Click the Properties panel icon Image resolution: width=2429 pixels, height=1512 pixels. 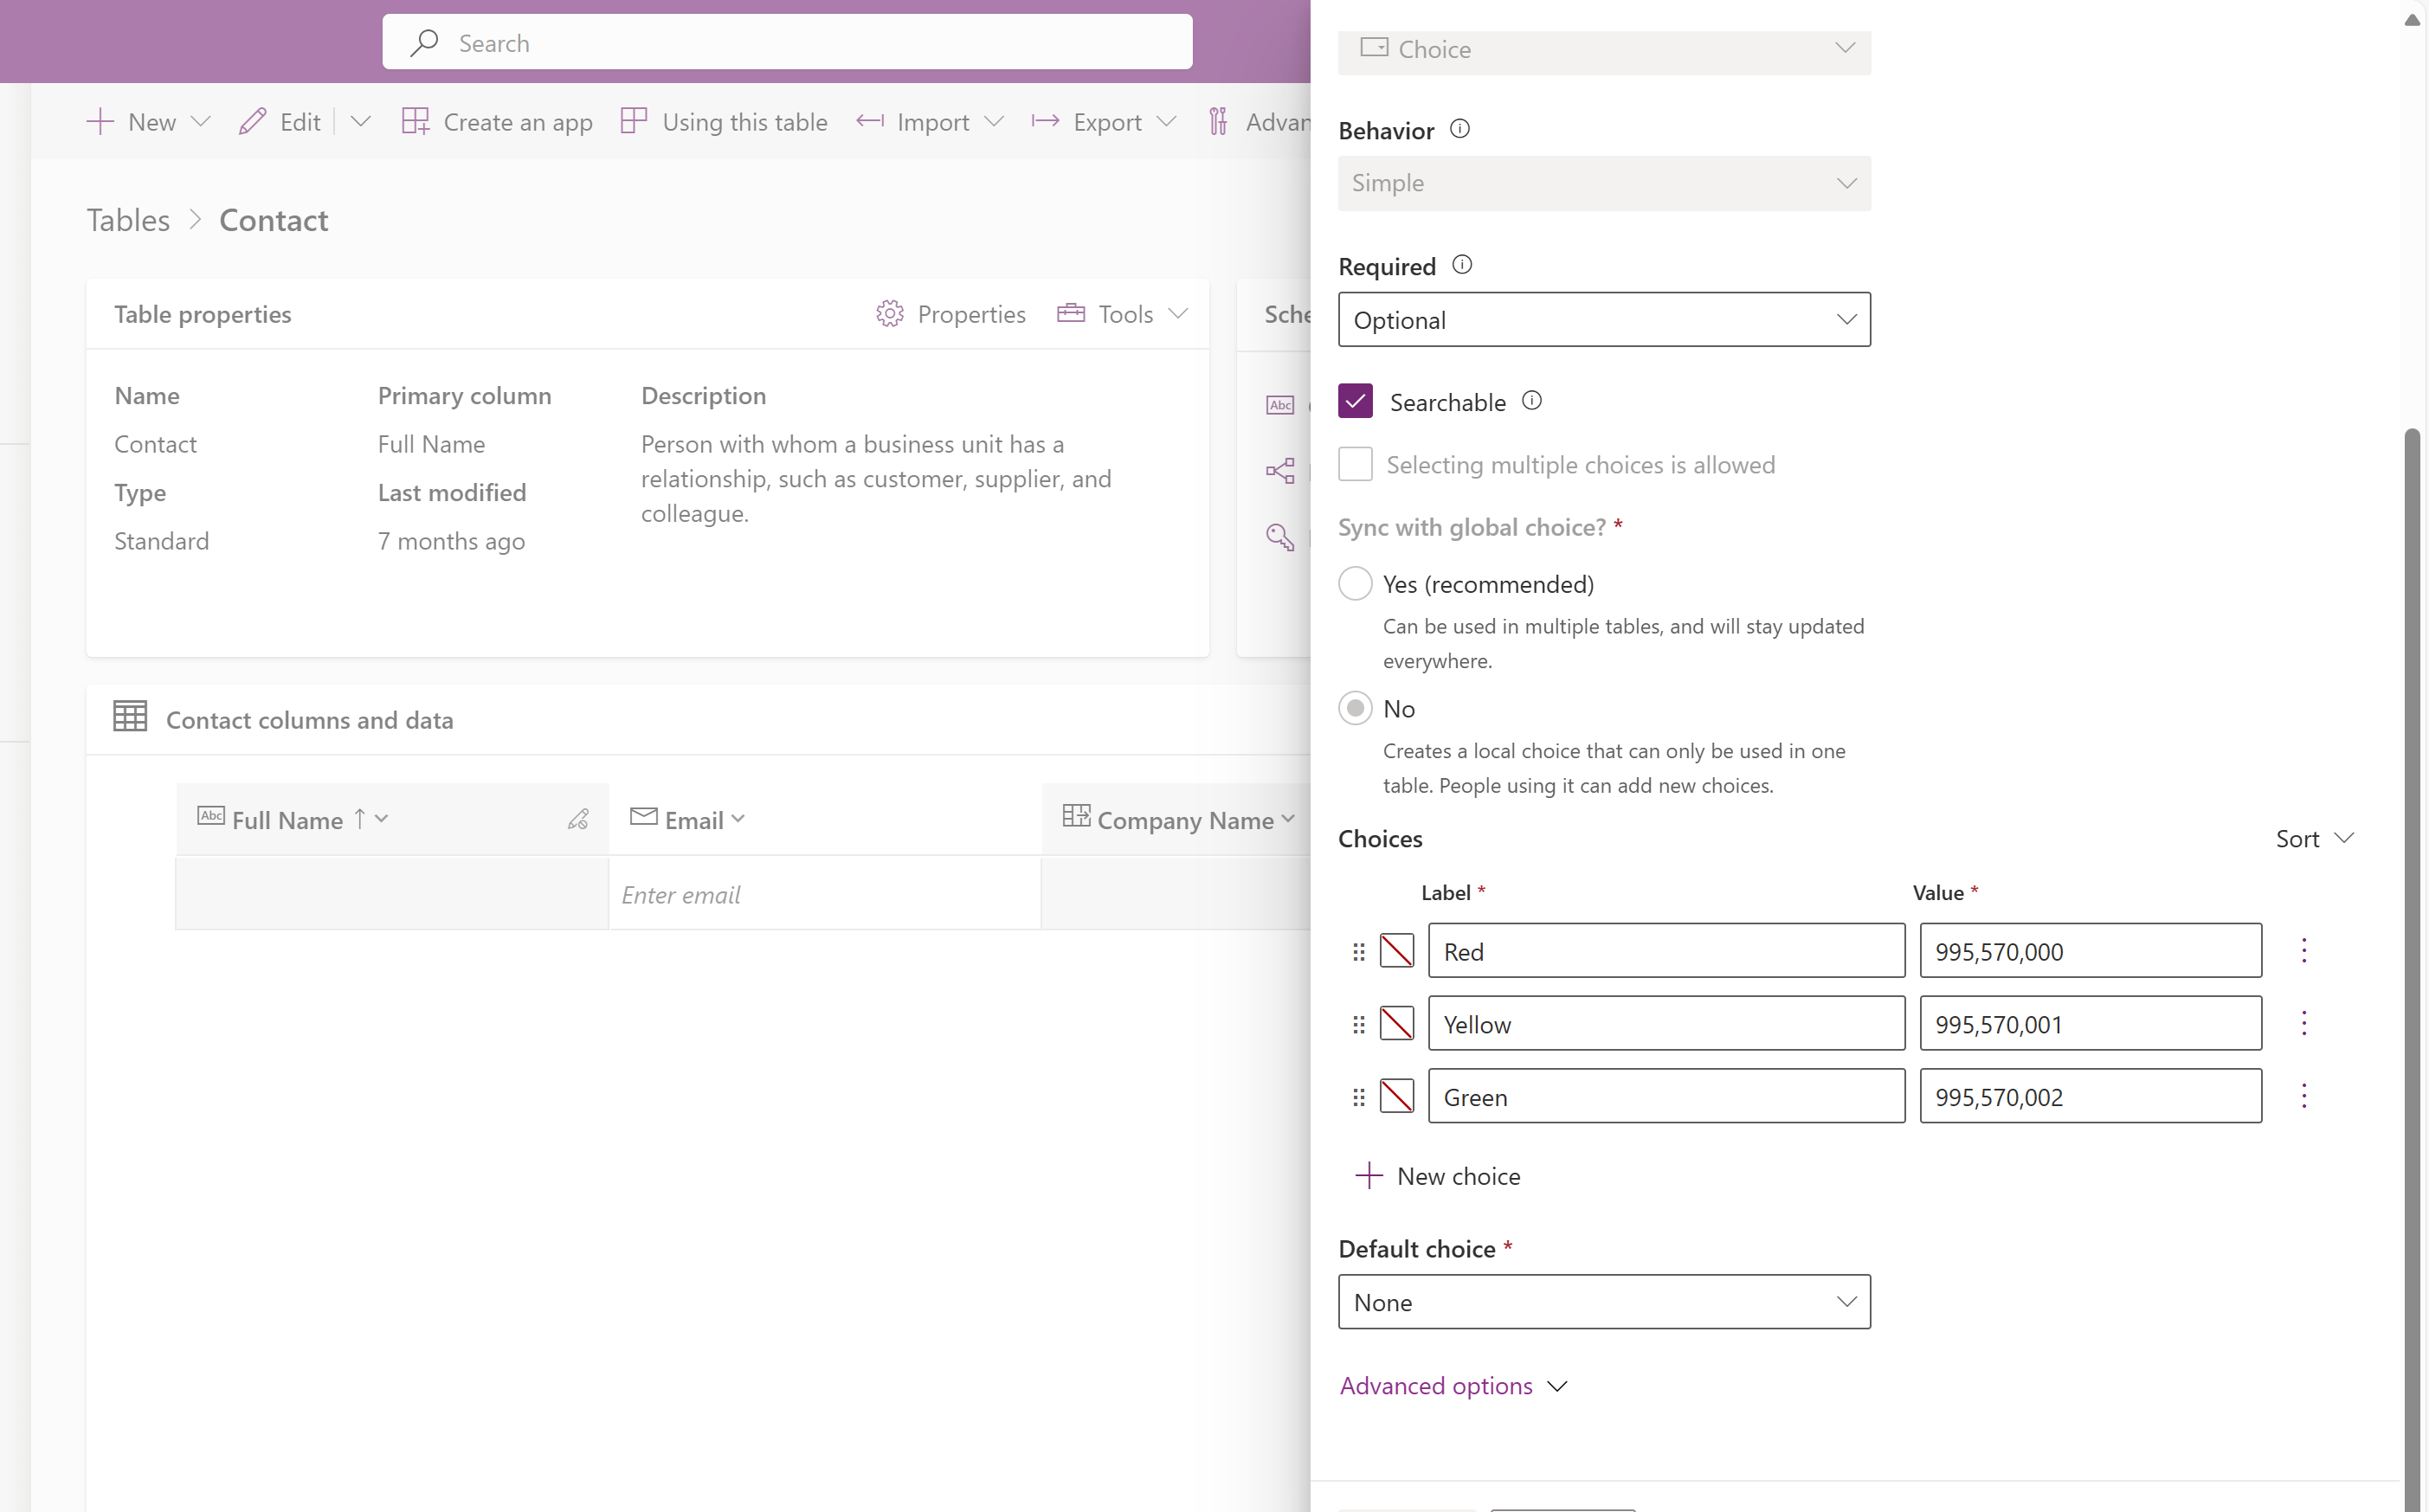pyautogui.click(x=892, y=313)
